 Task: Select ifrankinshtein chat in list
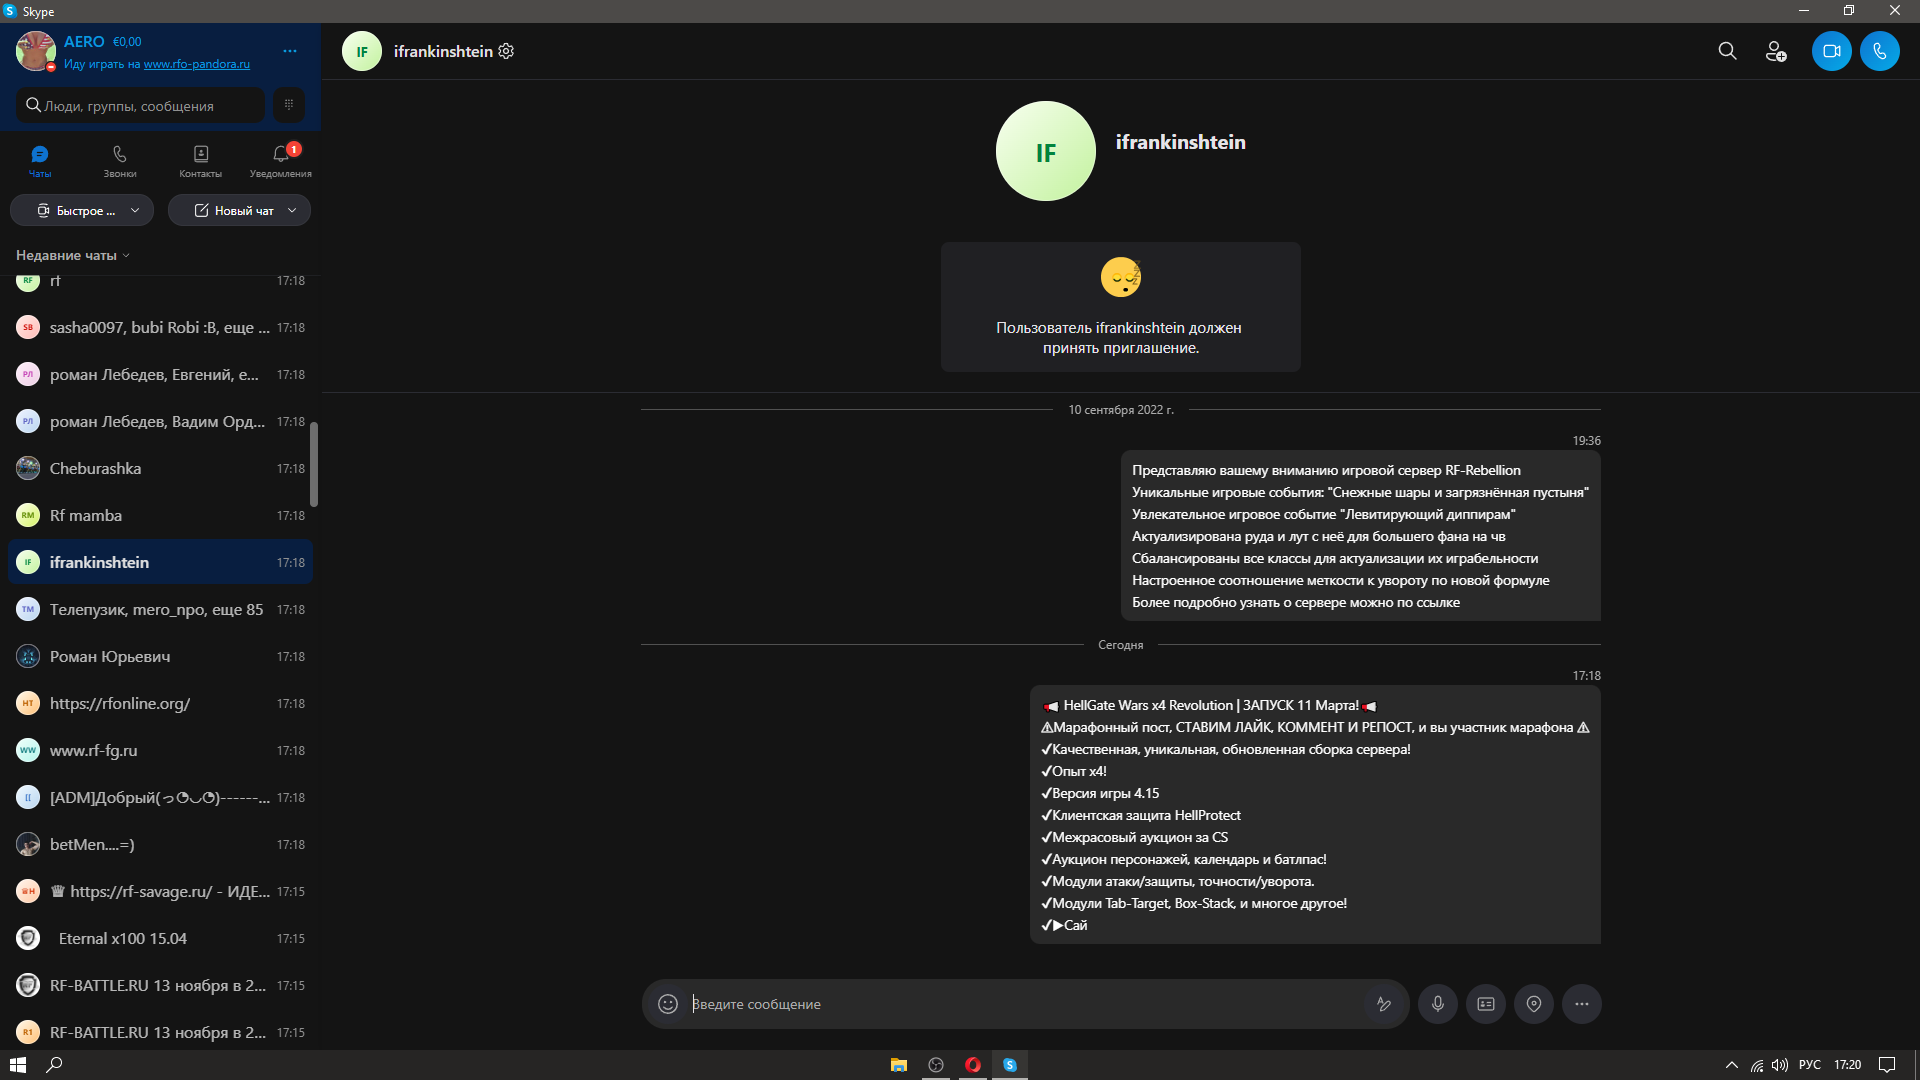[x=160, y=562]
